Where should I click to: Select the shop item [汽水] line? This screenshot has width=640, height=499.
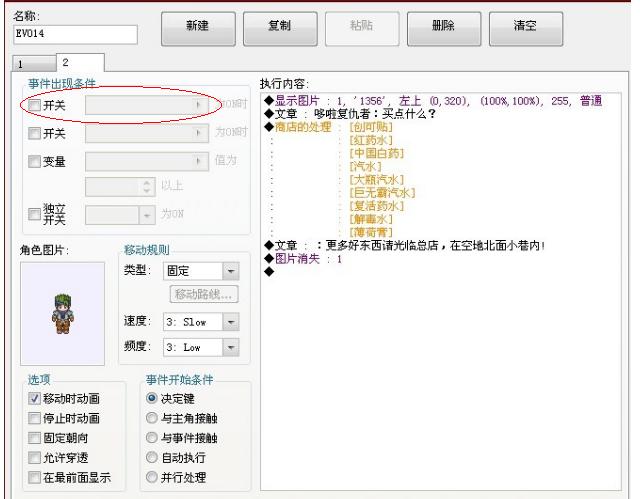[365, 166]
